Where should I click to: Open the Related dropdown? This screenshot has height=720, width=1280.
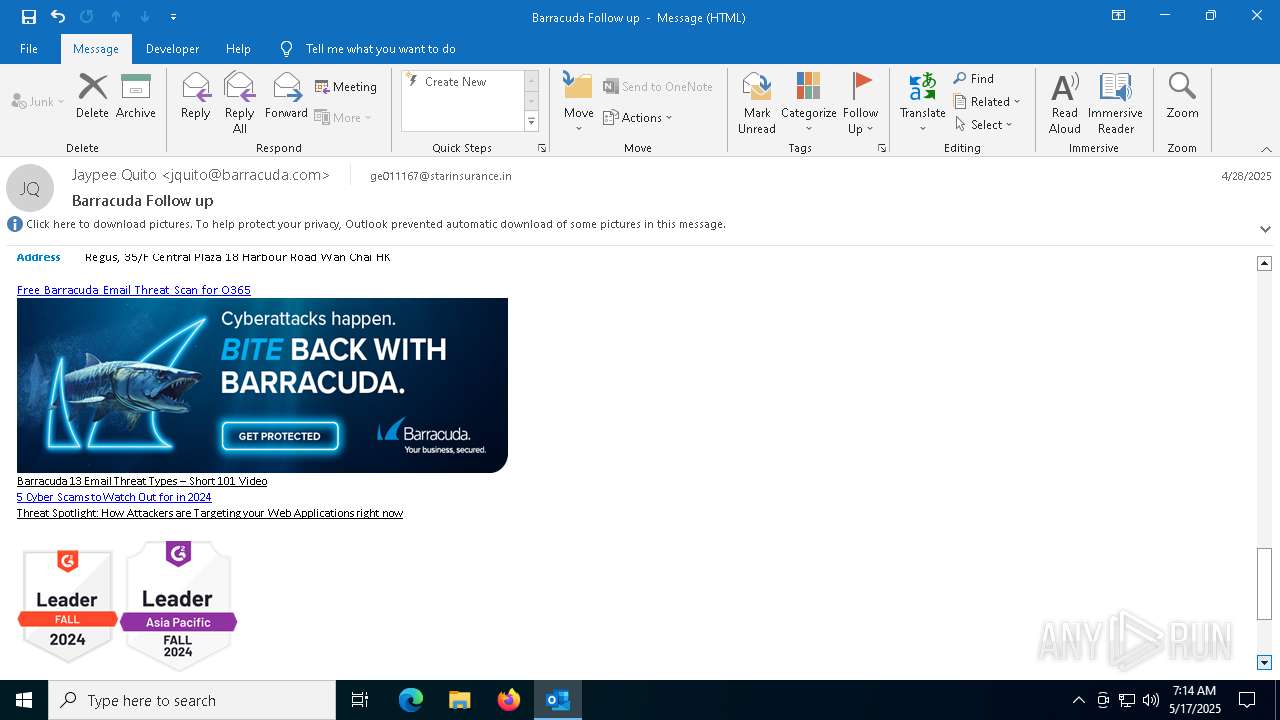987,102
